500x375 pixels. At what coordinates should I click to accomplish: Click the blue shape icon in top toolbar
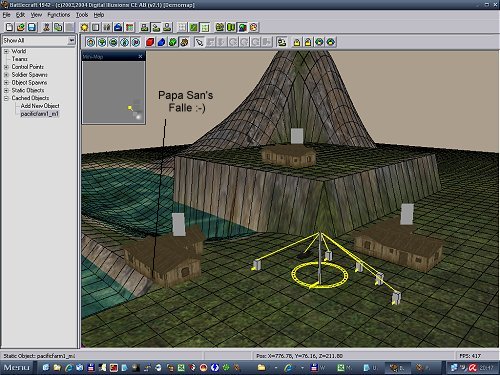(118, 27)
